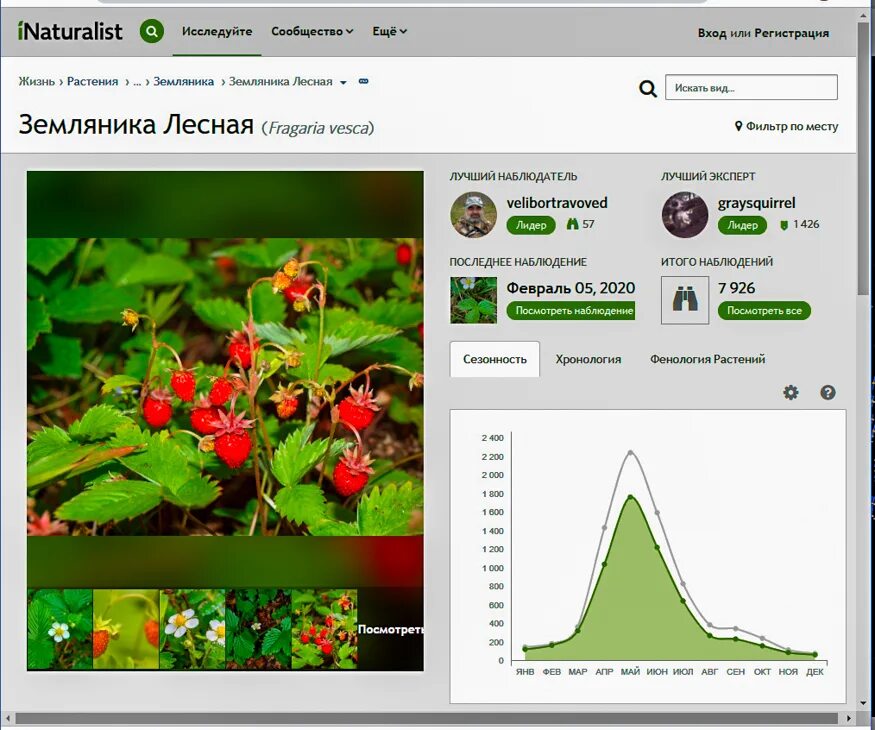875x730 pixels.
Task: Open the Растения breadcrumb link
Action: (x=91, y=82)
